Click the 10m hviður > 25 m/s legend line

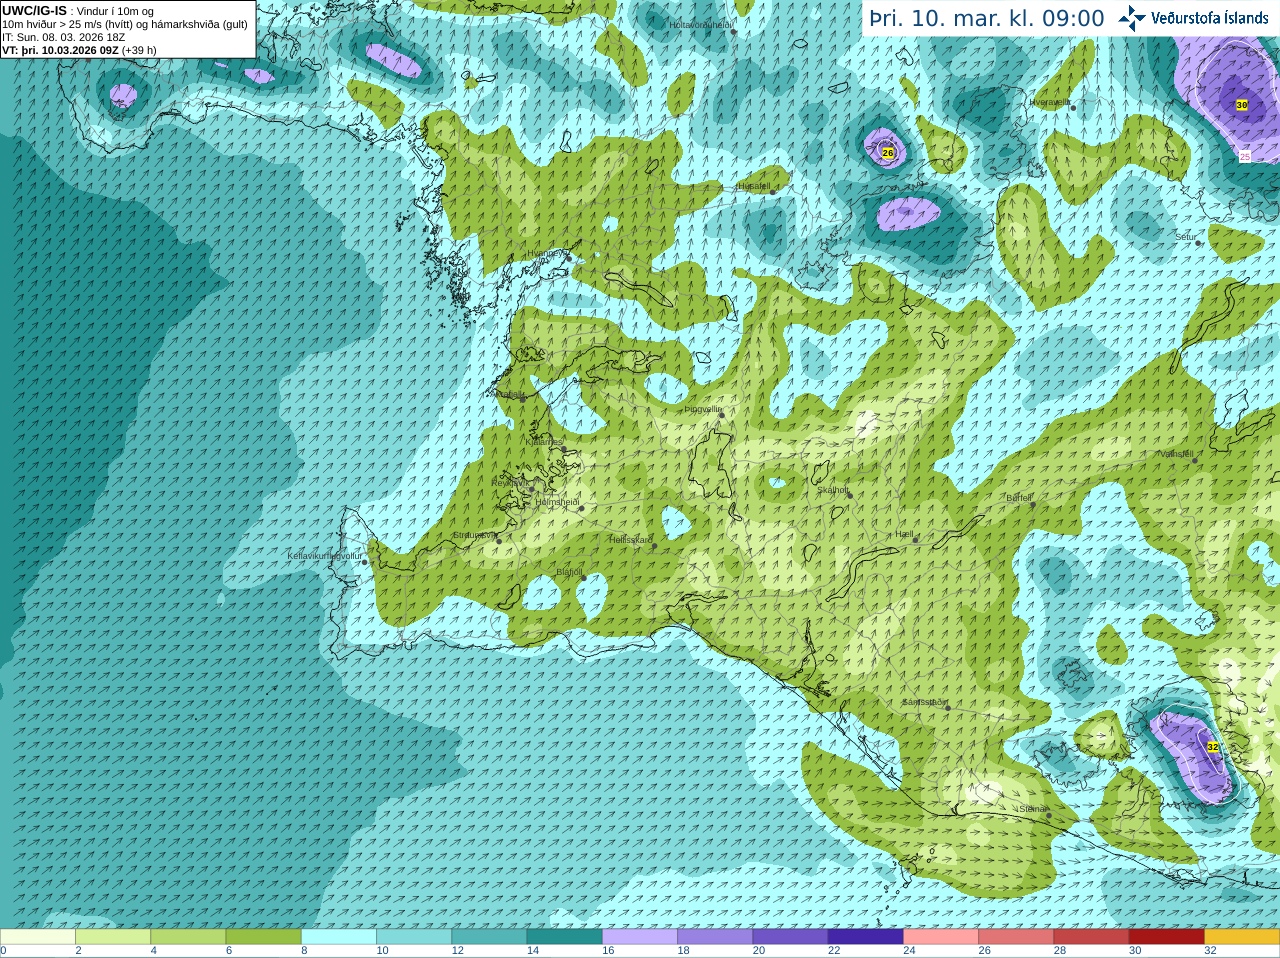[x=125, y=24]
